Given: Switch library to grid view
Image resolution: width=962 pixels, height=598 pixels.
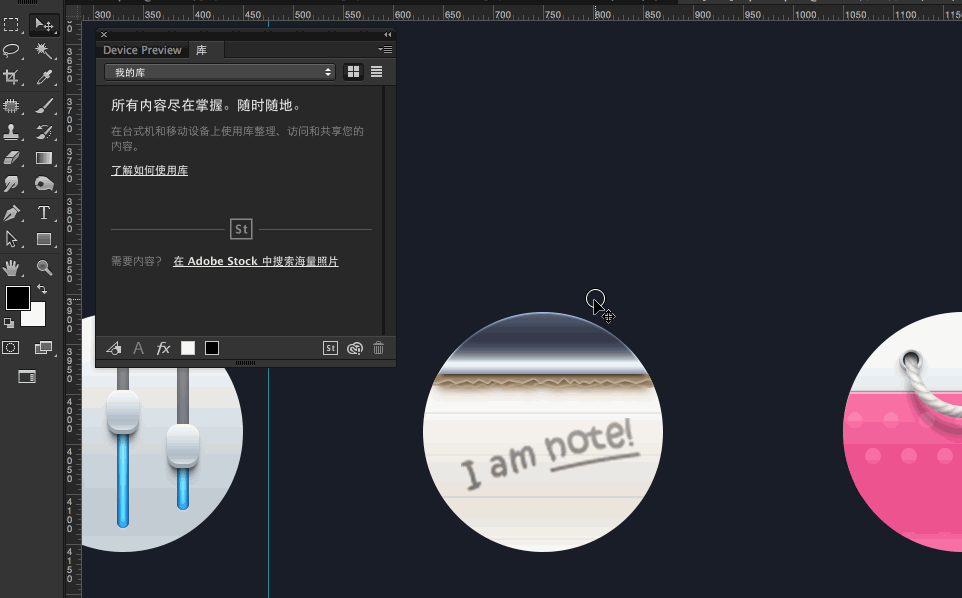Looking at the screenshot, I should (353, 72).
